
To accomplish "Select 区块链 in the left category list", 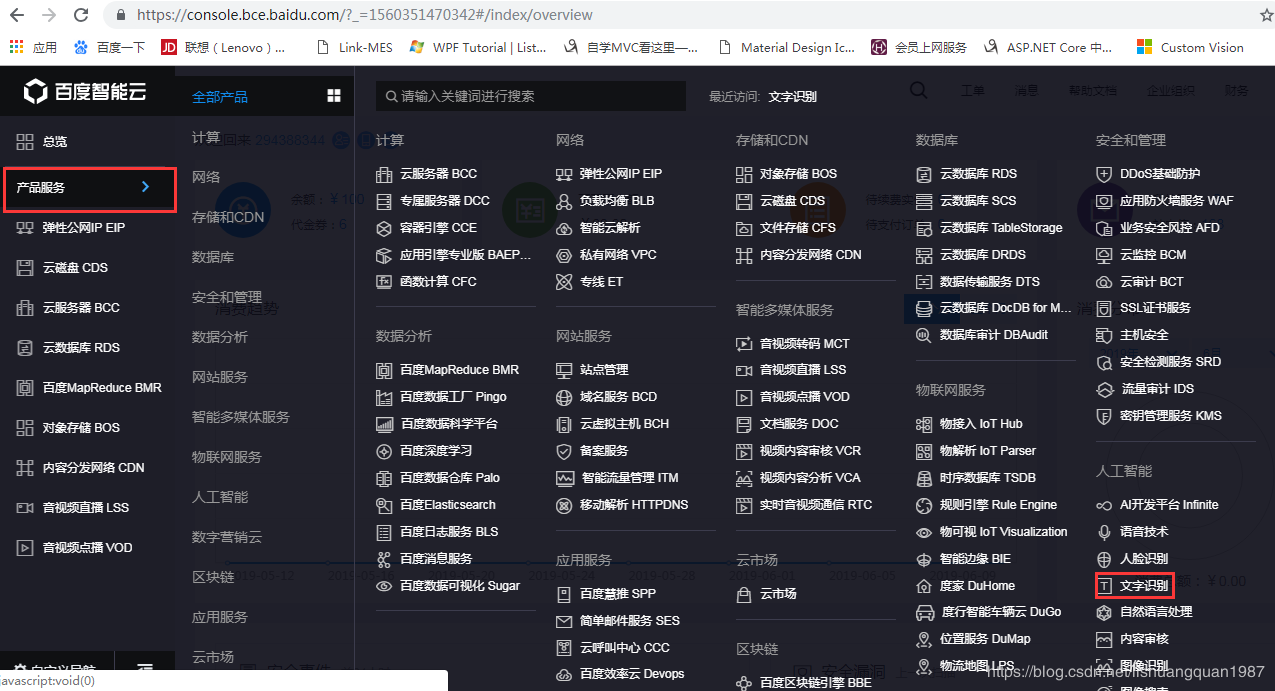I will point(213,577).
